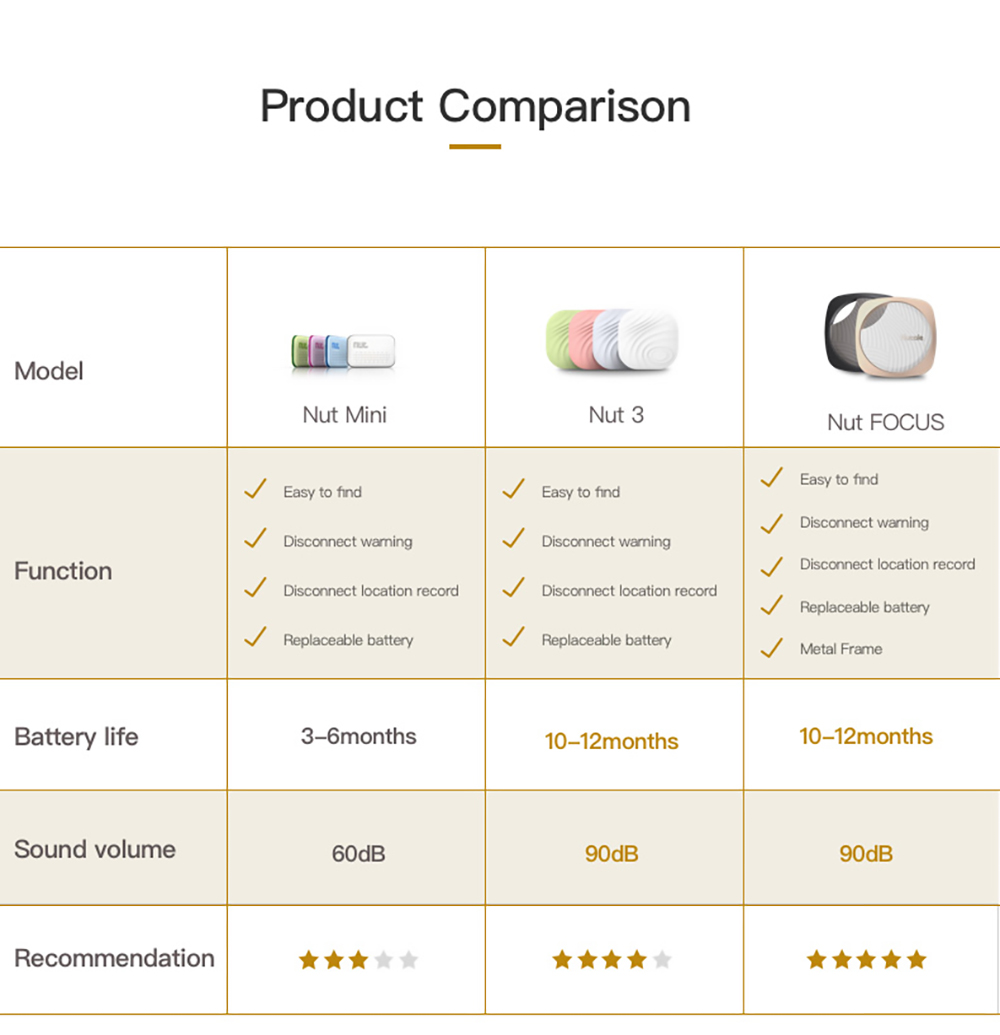
Task: Click the Nut Mini product image
Action: (x=343, y=351)
